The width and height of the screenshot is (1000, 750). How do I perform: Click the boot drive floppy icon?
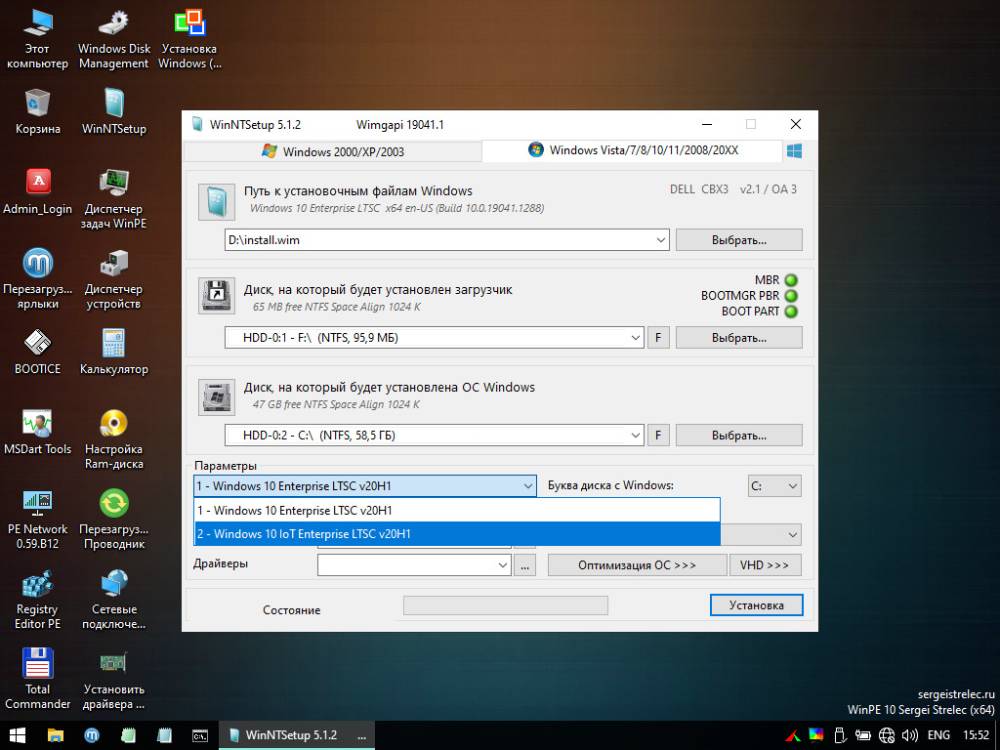pyautogui.click(x=216, y=295)
